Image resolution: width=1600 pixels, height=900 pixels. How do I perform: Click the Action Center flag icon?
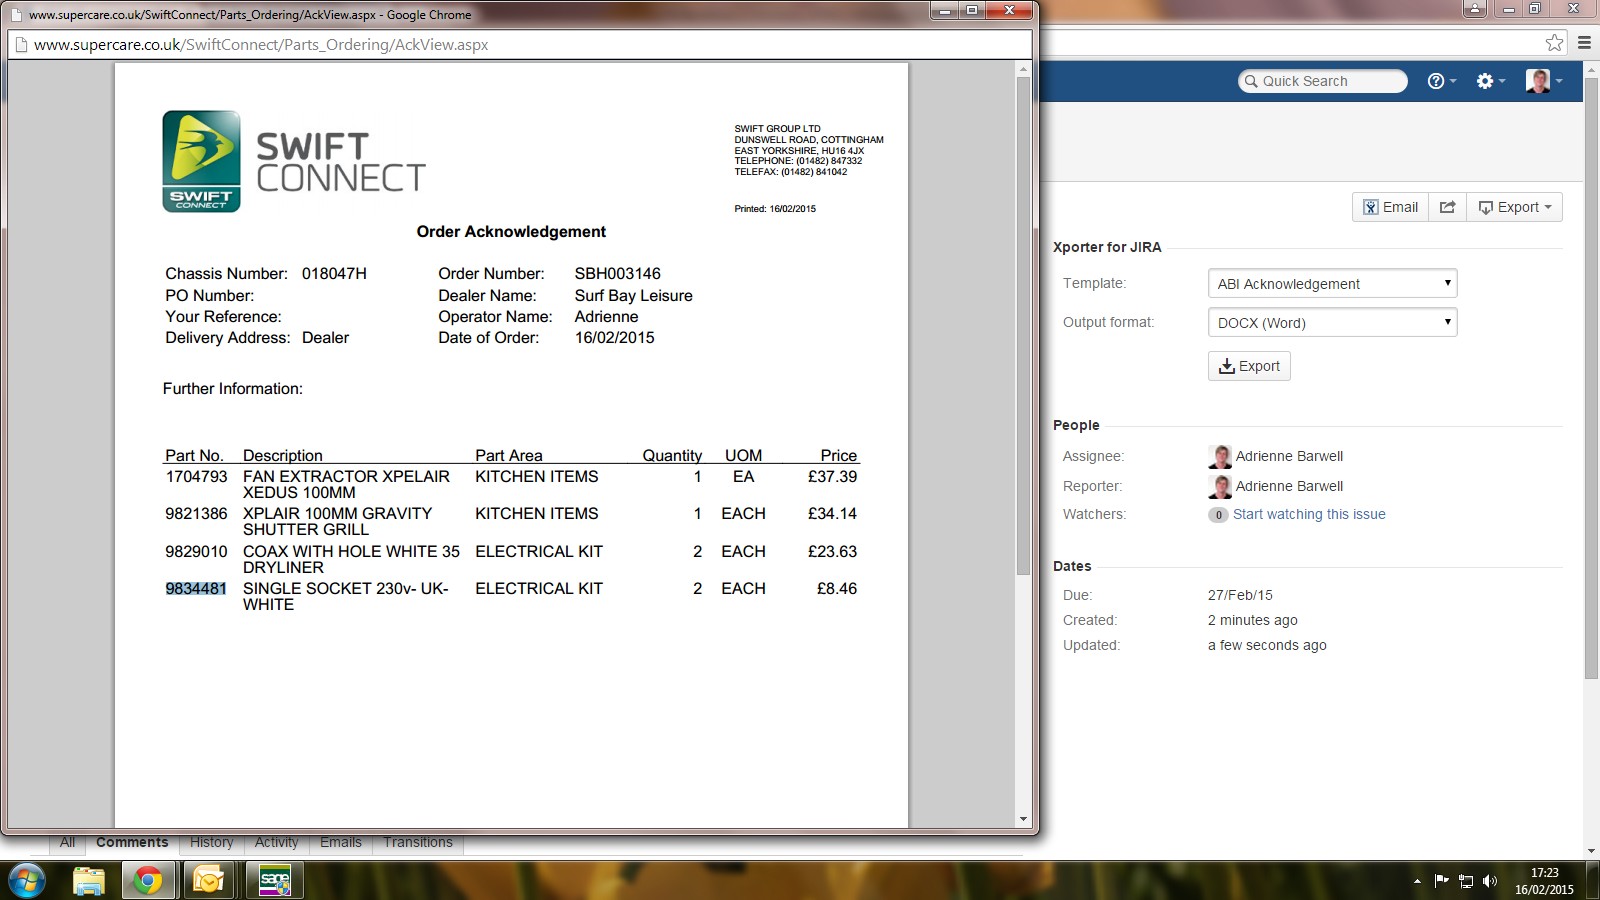1441,881
